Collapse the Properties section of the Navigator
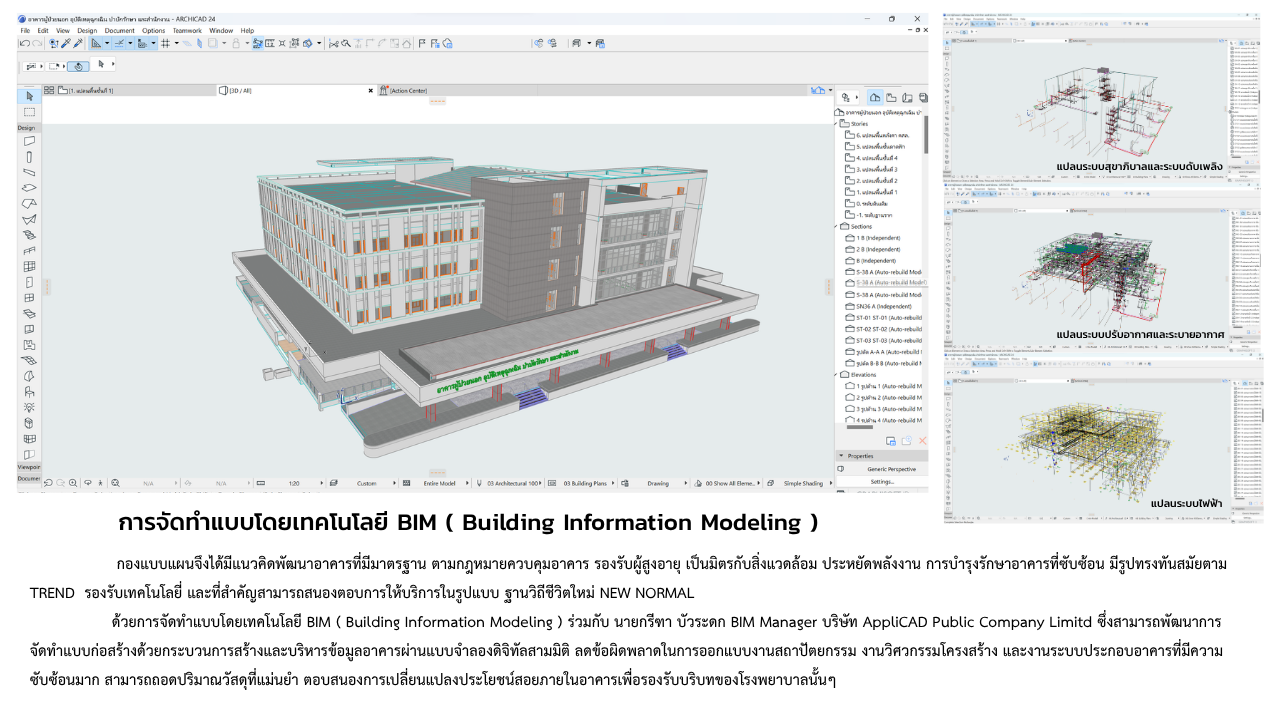The width and height of the screenshot is (1280, 720). pos(842,456)
